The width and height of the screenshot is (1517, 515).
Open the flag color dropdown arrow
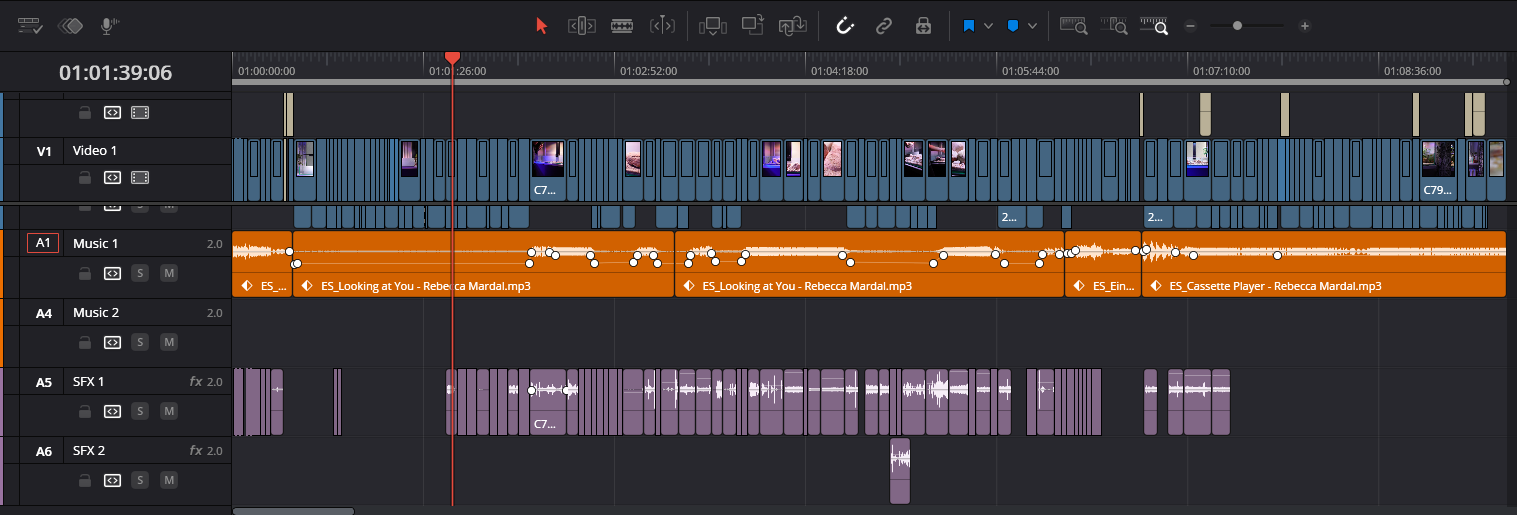click(988, 26)
